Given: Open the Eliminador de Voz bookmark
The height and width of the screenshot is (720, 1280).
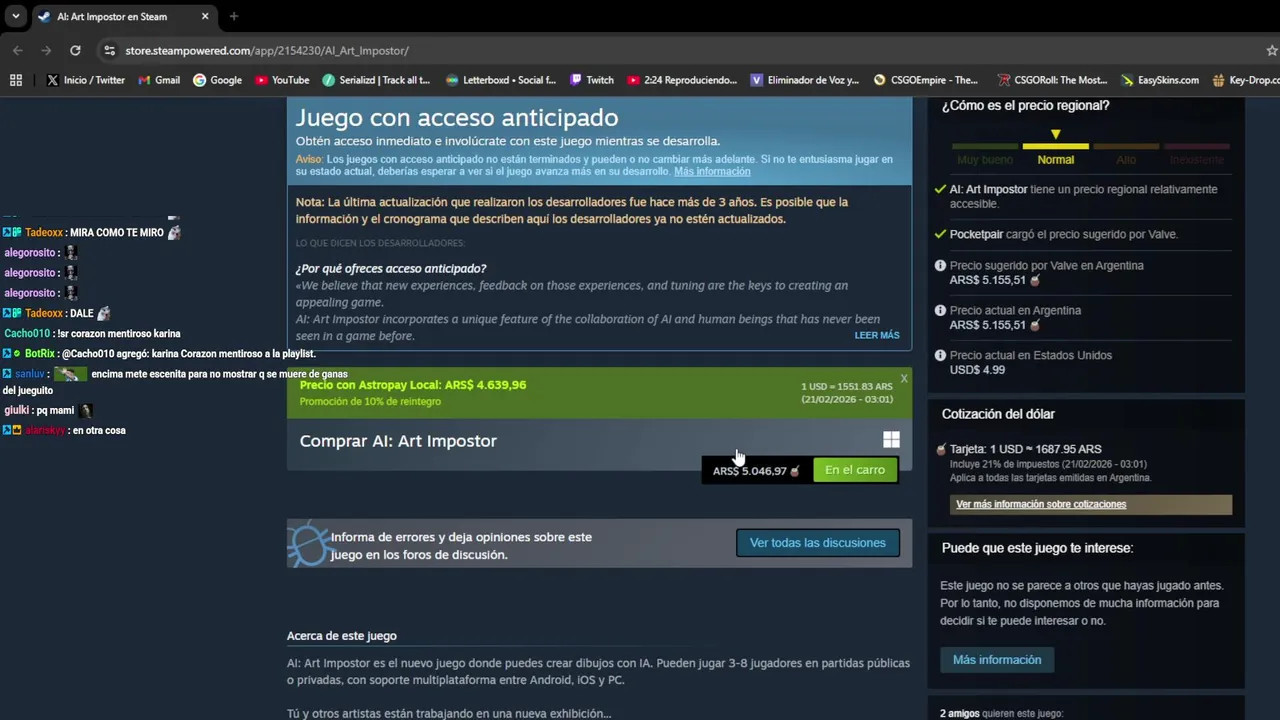Looking at the screenshot, I should 805,80.
